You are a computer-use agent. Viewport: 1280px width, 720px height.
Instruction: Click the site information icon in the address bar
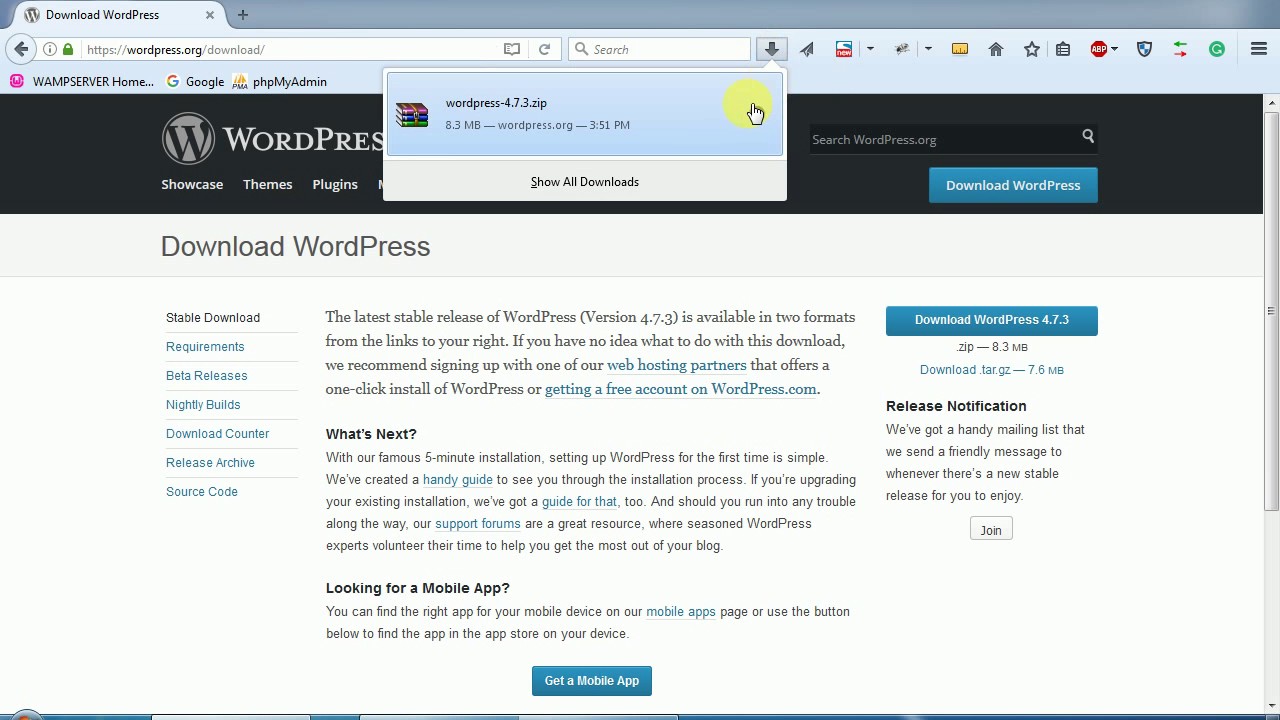[49, 49]
